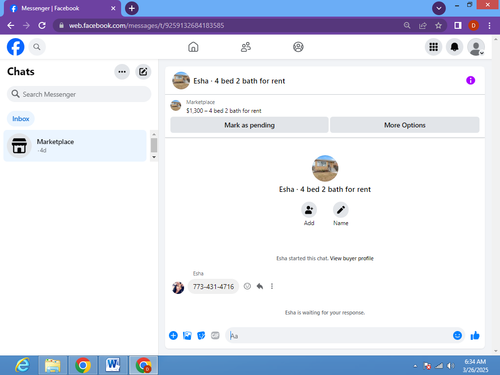Image resolution: width=500 pixels, height=375 pixels.
Task: Open conversation information purple icon
Action: [470, 80]
